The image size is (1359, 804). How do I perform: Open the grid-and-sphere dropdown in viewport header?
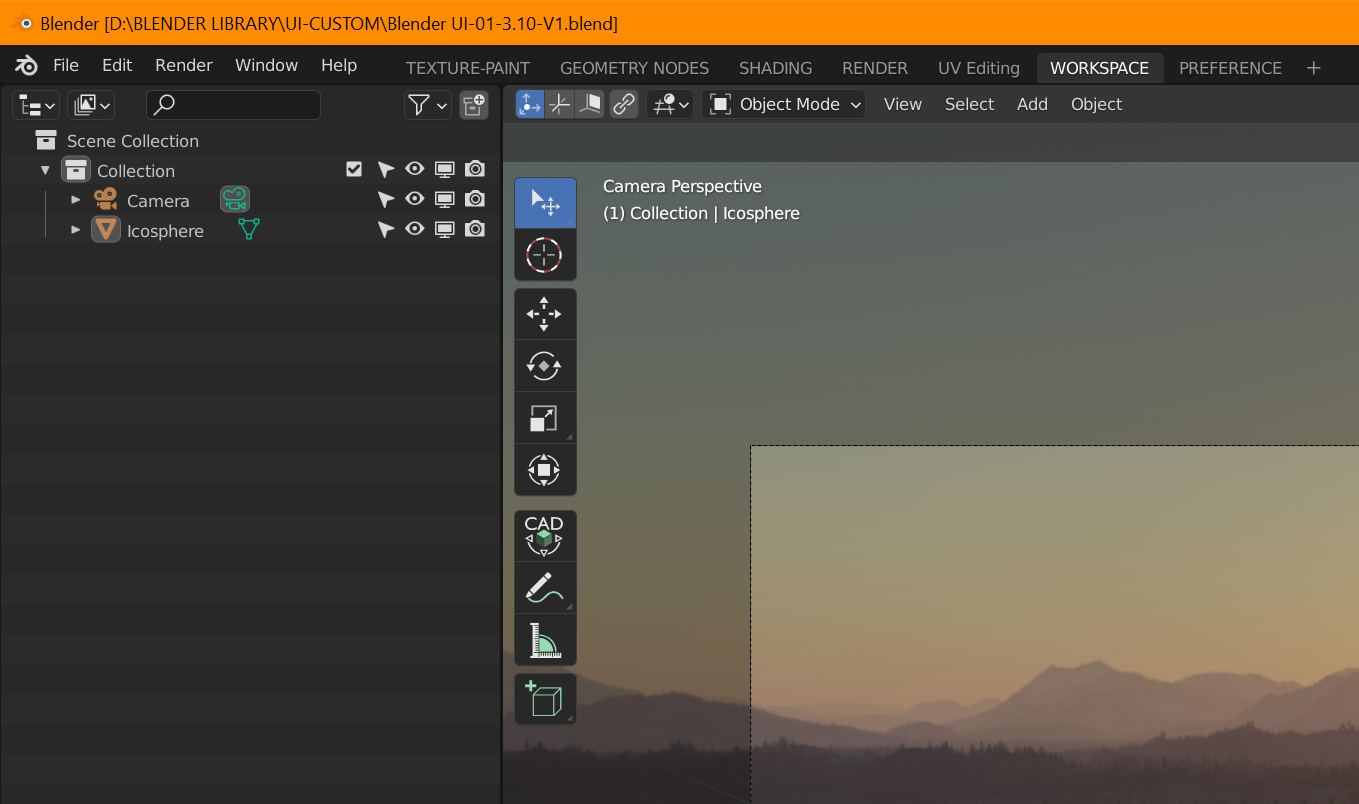tap(670, 104)
